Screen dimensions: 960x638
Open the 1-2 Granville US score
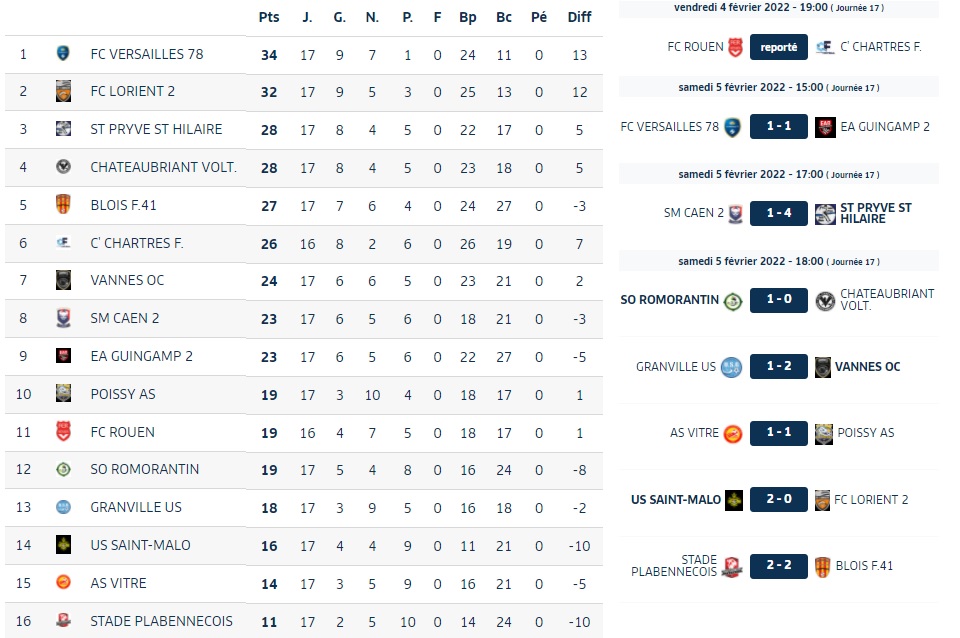(779, 366)
